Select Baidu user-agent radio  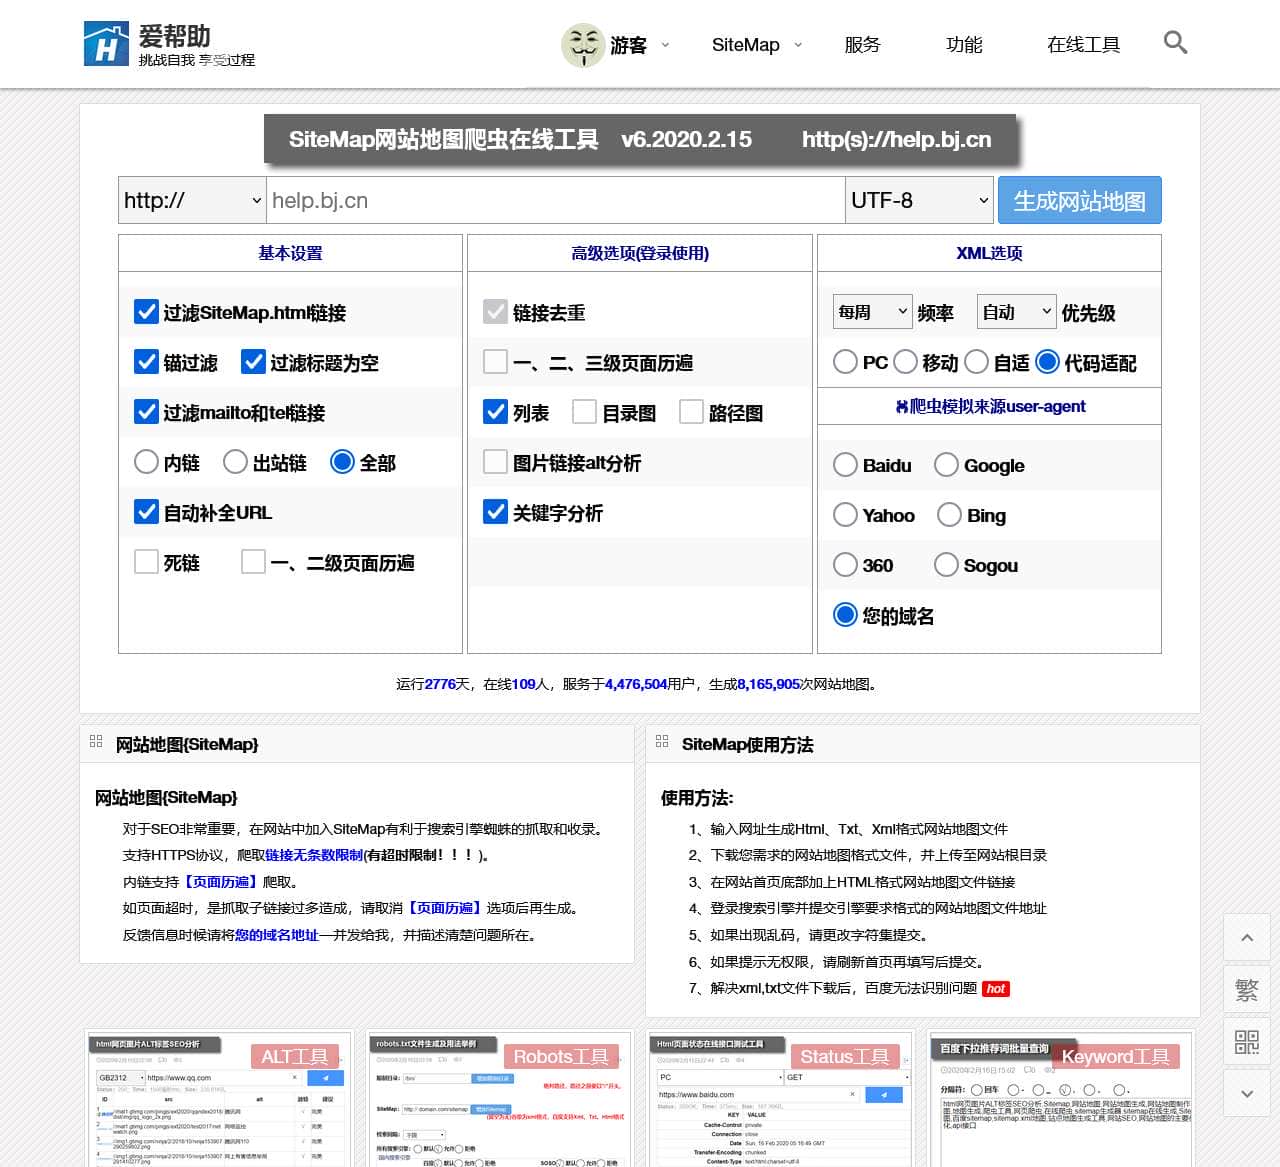click(x=845, y=464)
